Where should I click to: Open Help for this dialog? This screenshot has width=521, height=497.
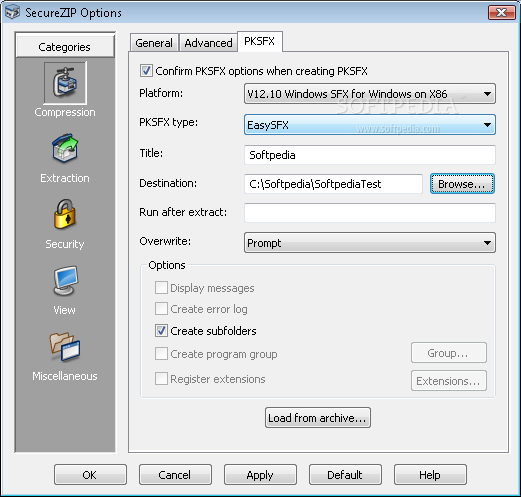point(430,475)
